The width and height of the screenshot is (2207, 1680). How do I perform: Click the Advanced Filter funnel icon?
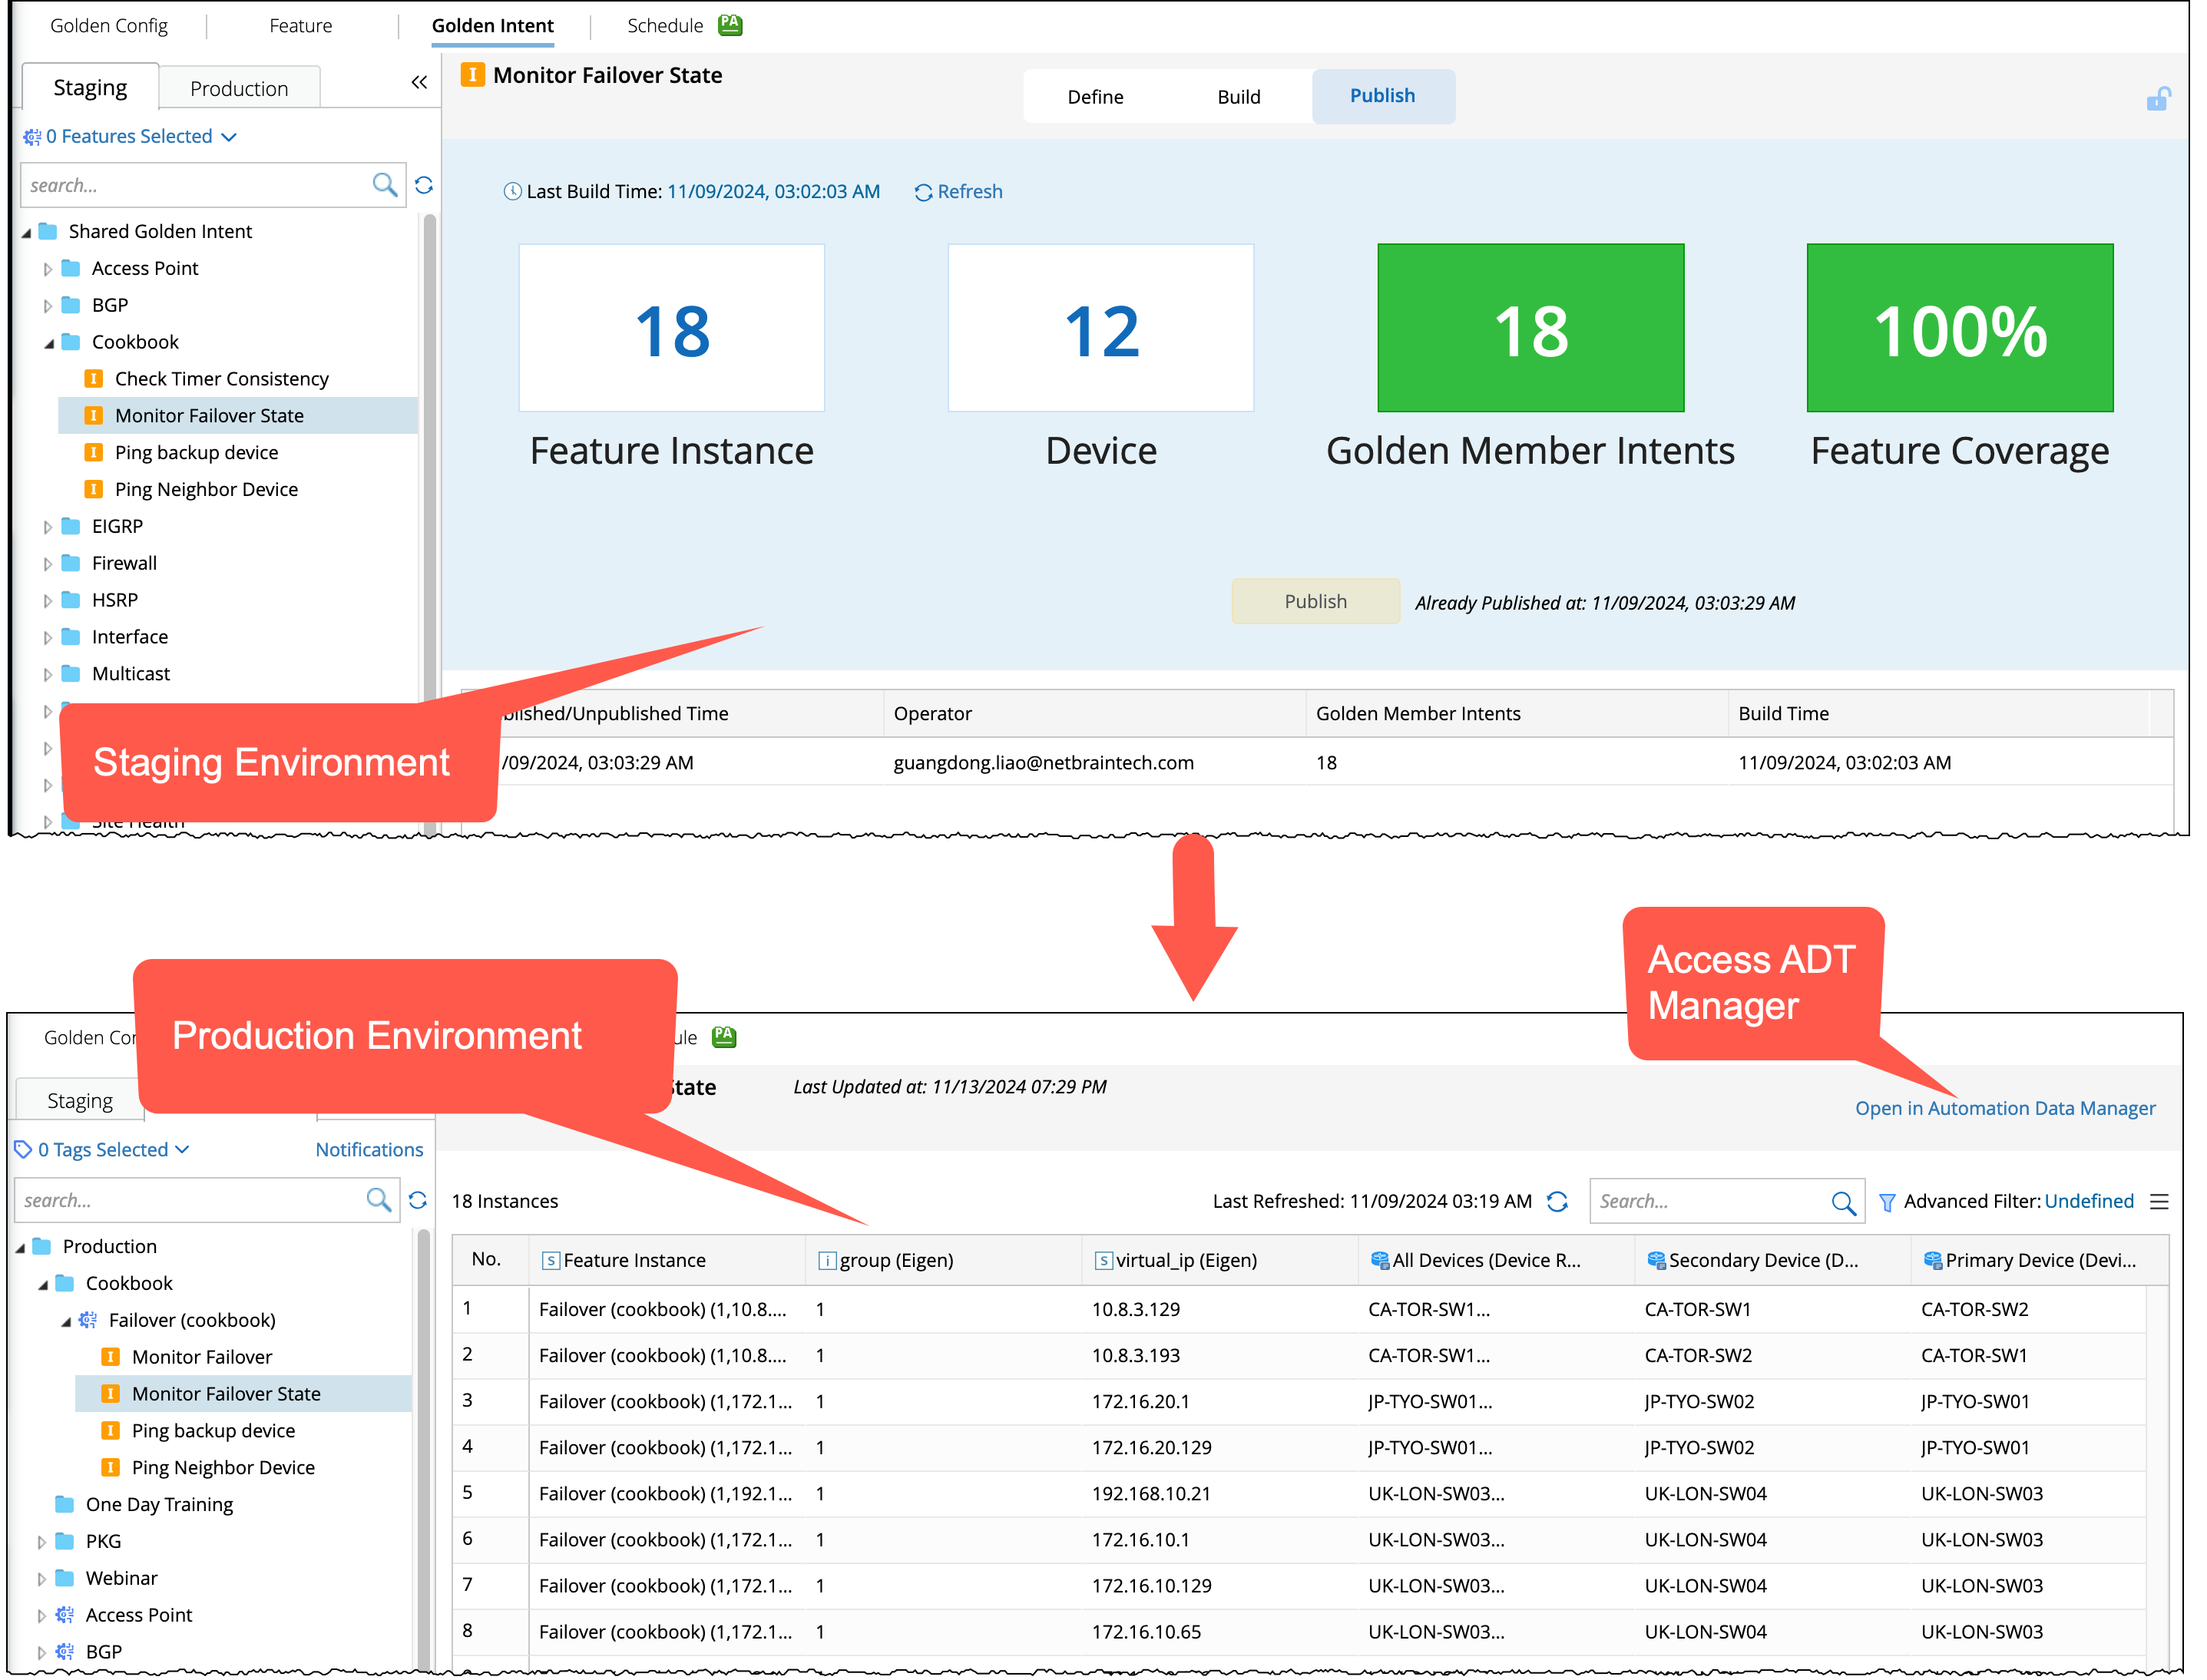(1887, 1202)
